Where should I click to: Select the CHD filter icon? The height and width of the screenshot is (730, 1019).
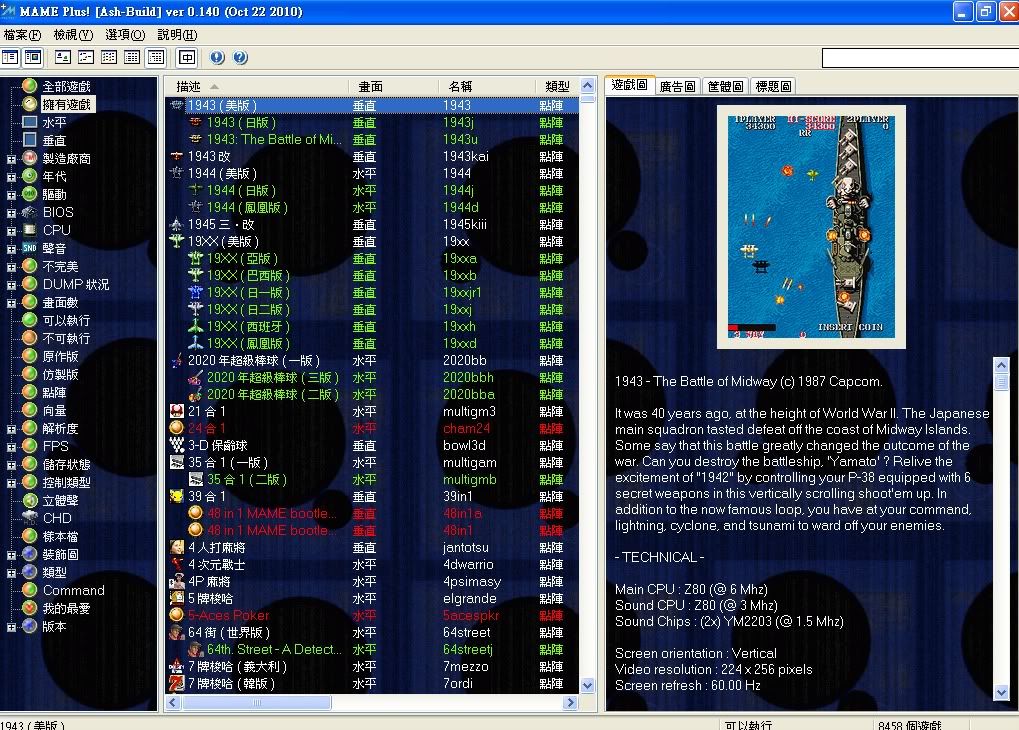pos(29,518)
